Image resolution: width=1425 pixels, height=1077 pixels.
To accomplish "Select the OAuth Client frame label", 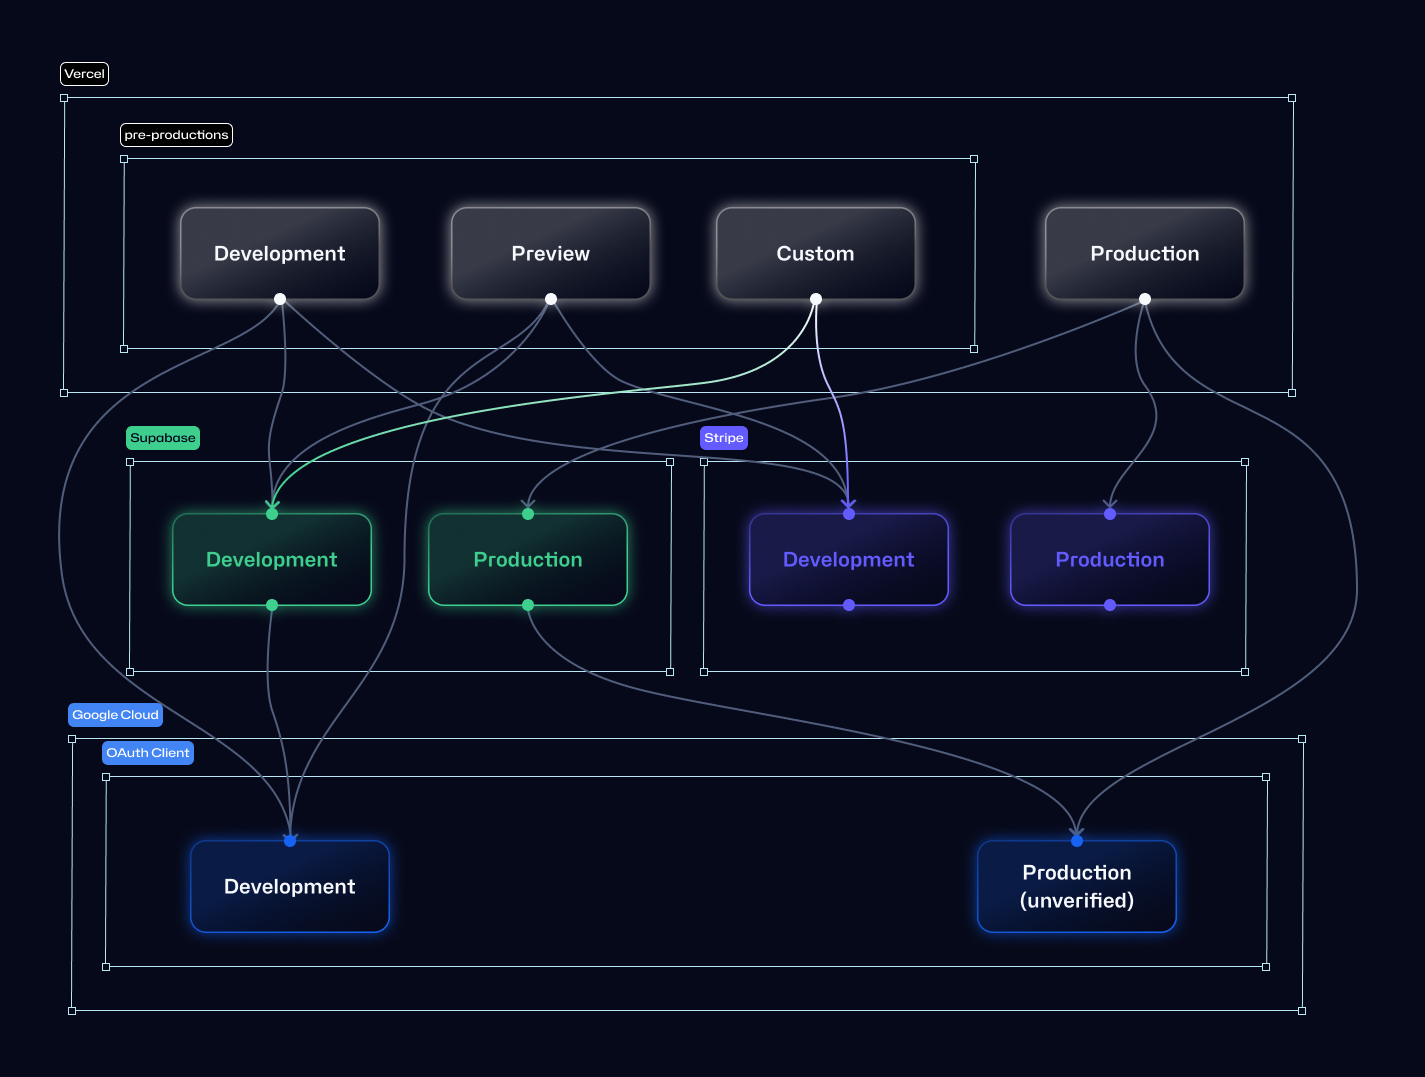I will pos(147,752).
